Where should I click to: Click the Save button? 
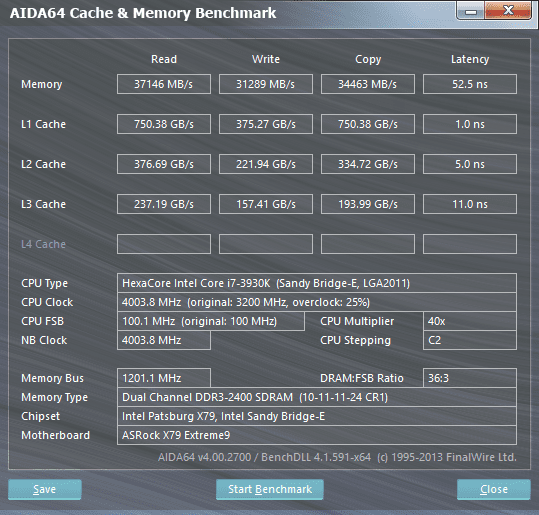[45, 489]
